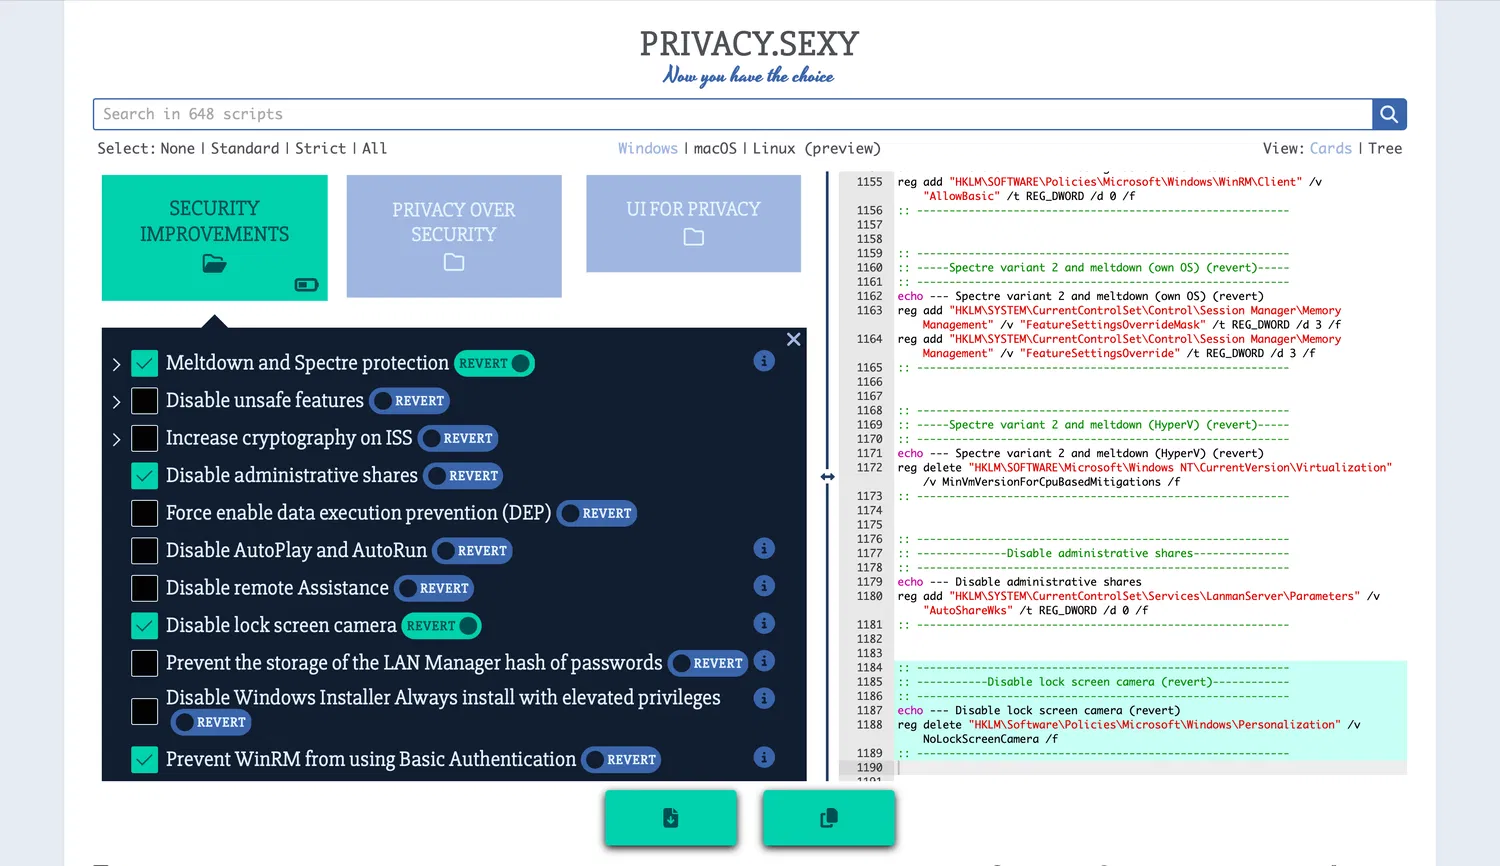Image resolution: width=1500 pixels, height=866 pixels.
Task: Check Disable remote Assistance
Action: (x=145, y=588)
